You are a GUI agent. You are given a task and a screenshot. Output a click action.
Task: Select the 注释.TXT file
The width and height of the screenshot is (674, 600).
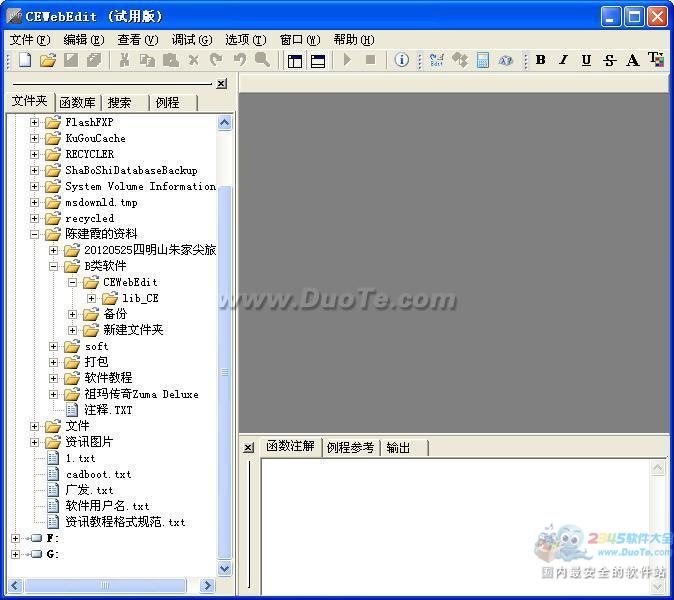click(x=108, y=410)
